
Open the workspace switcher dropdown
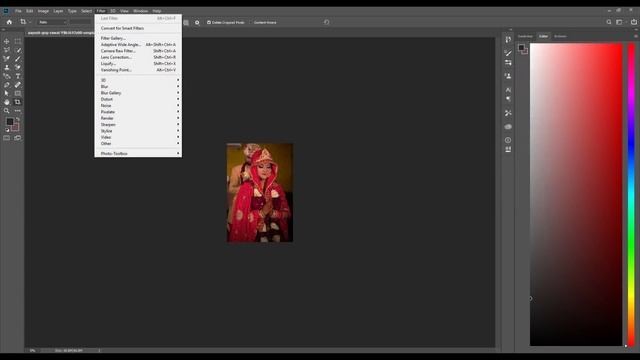point(620,22)
